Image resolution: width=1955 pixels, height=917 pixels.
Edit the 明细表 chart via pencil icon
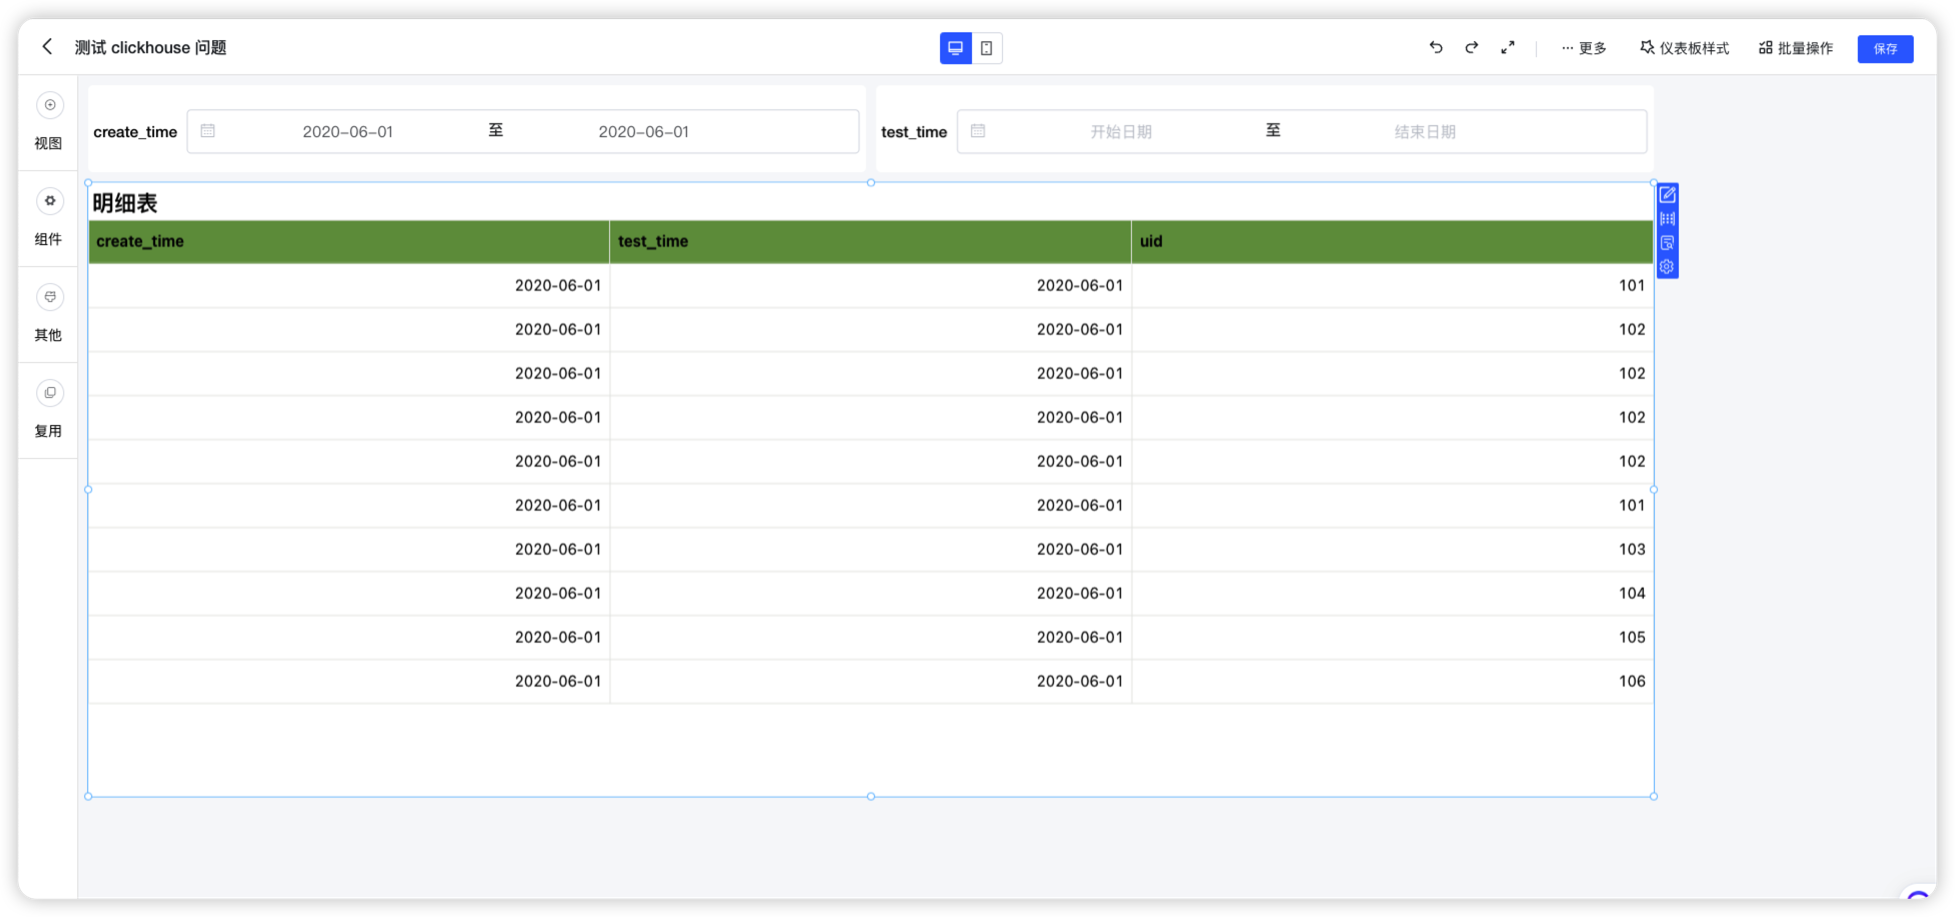(1667, 194)
